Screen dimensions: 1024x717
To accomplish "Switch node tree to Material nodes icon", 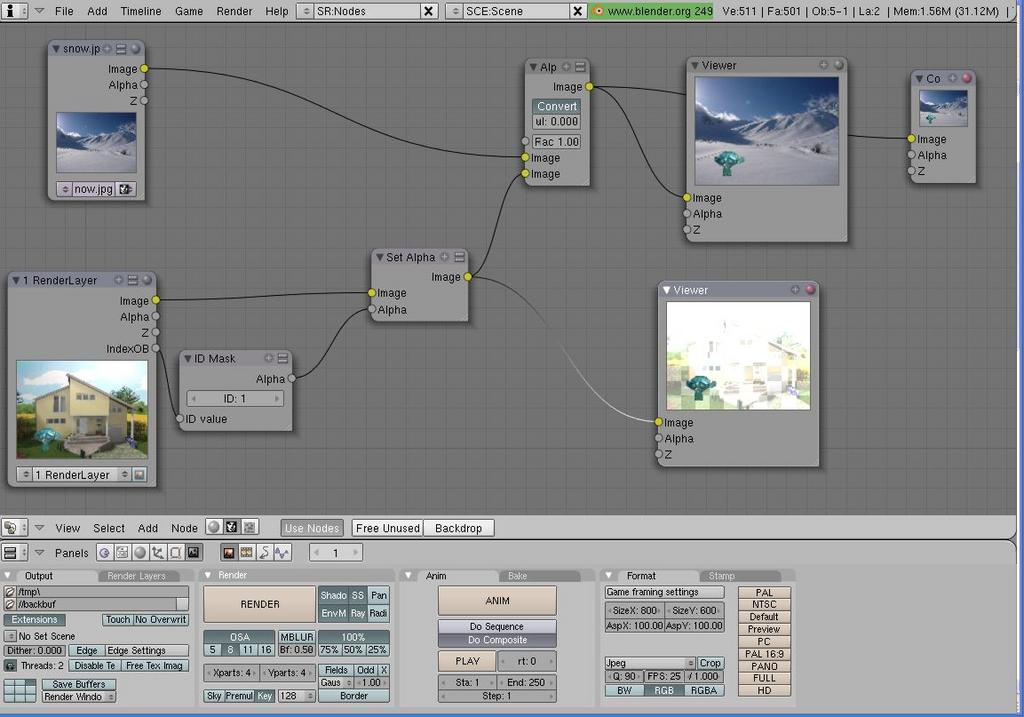I will coord(214,527).
